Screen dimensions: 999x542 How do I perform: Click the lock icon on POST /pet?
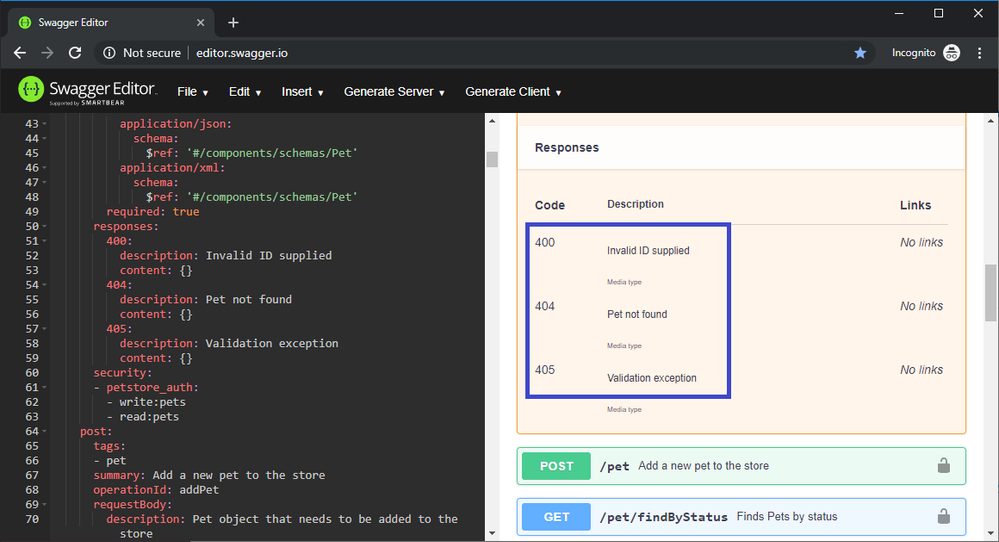pos(942,466)
